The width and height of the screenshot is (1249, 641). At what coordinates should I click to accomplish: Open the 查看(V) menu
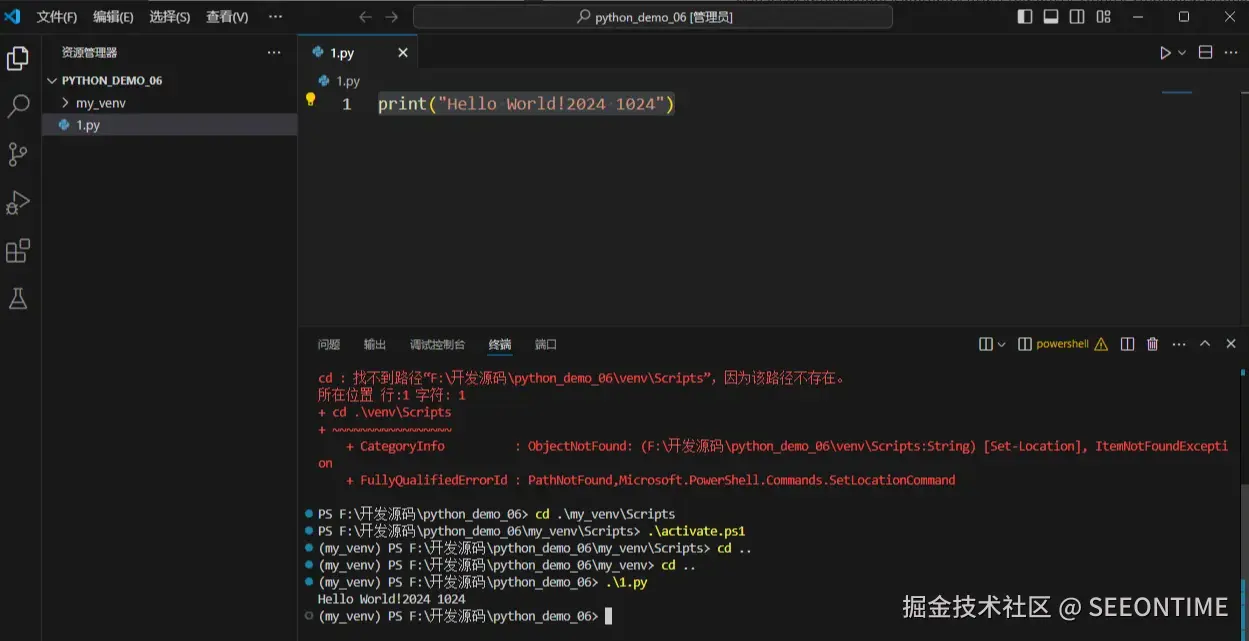(227, 17)
